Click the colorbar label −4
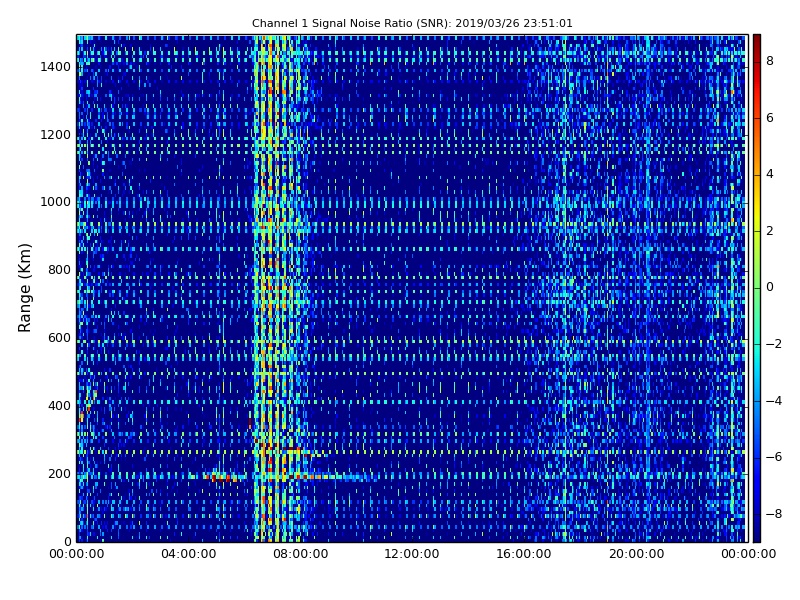Viewport: 800px width, 600px height. (774, 401)
